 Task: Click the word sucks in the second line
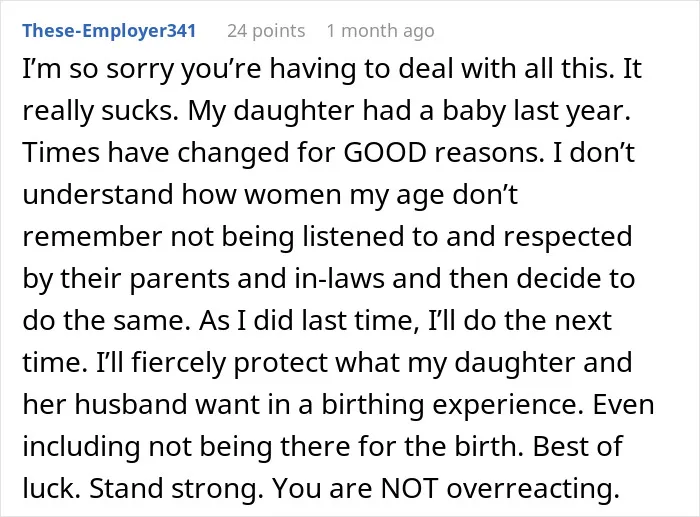coord(139,110)
